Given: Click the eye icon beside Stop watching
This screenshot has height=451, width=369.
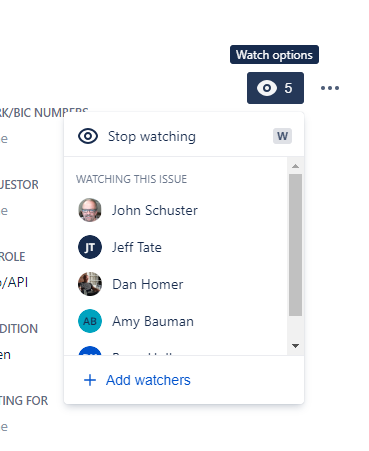Looking at the screenshot, I should [88, 136].
